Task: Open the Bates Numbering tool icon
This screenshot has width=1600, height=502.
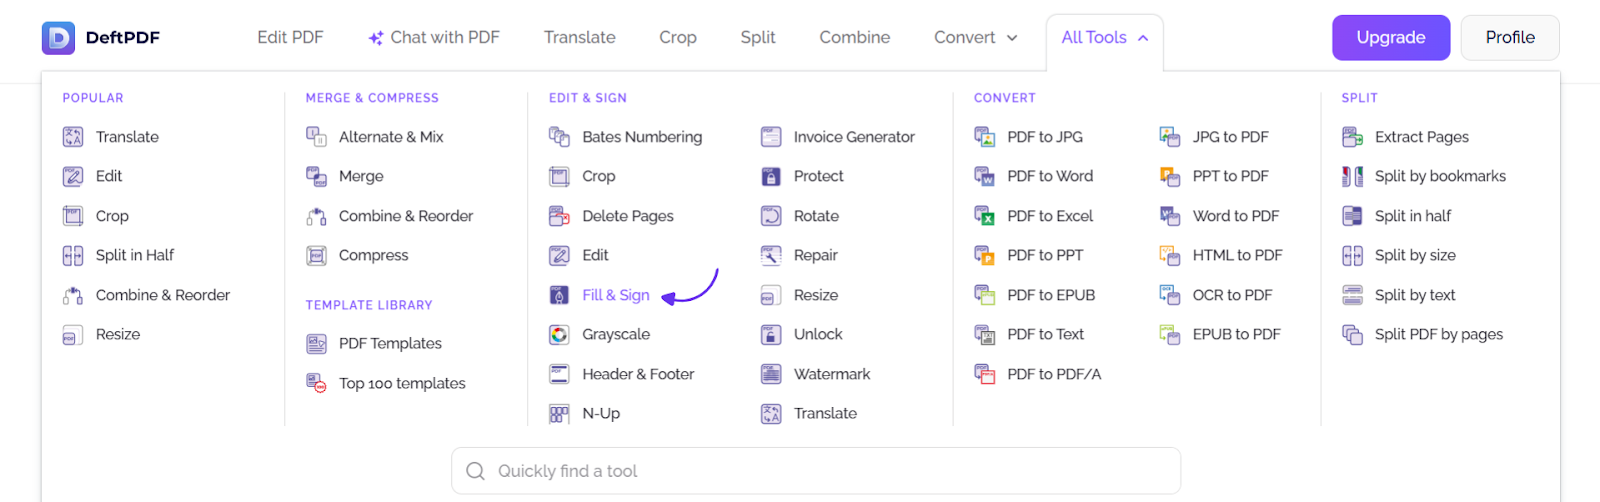Action: [559, 137]
